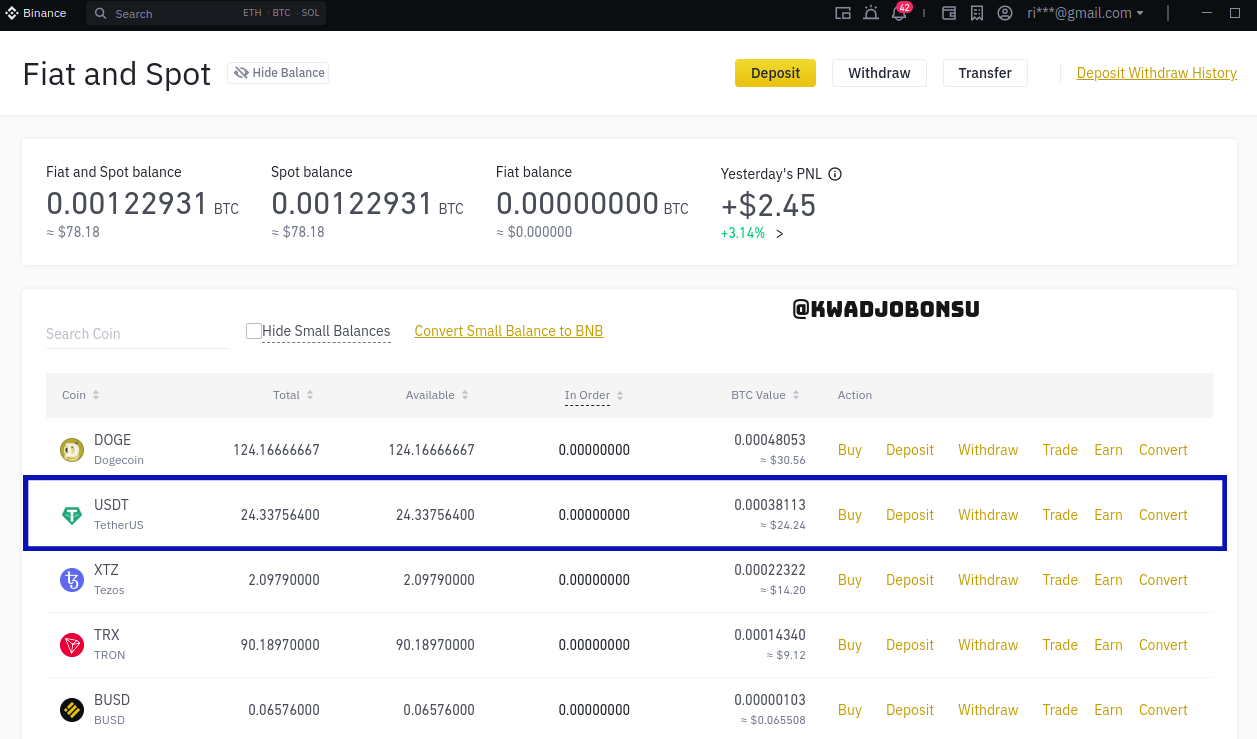Open the notifications bell with 42 badge
1257x739 pixels.
[x=900, y=12]
